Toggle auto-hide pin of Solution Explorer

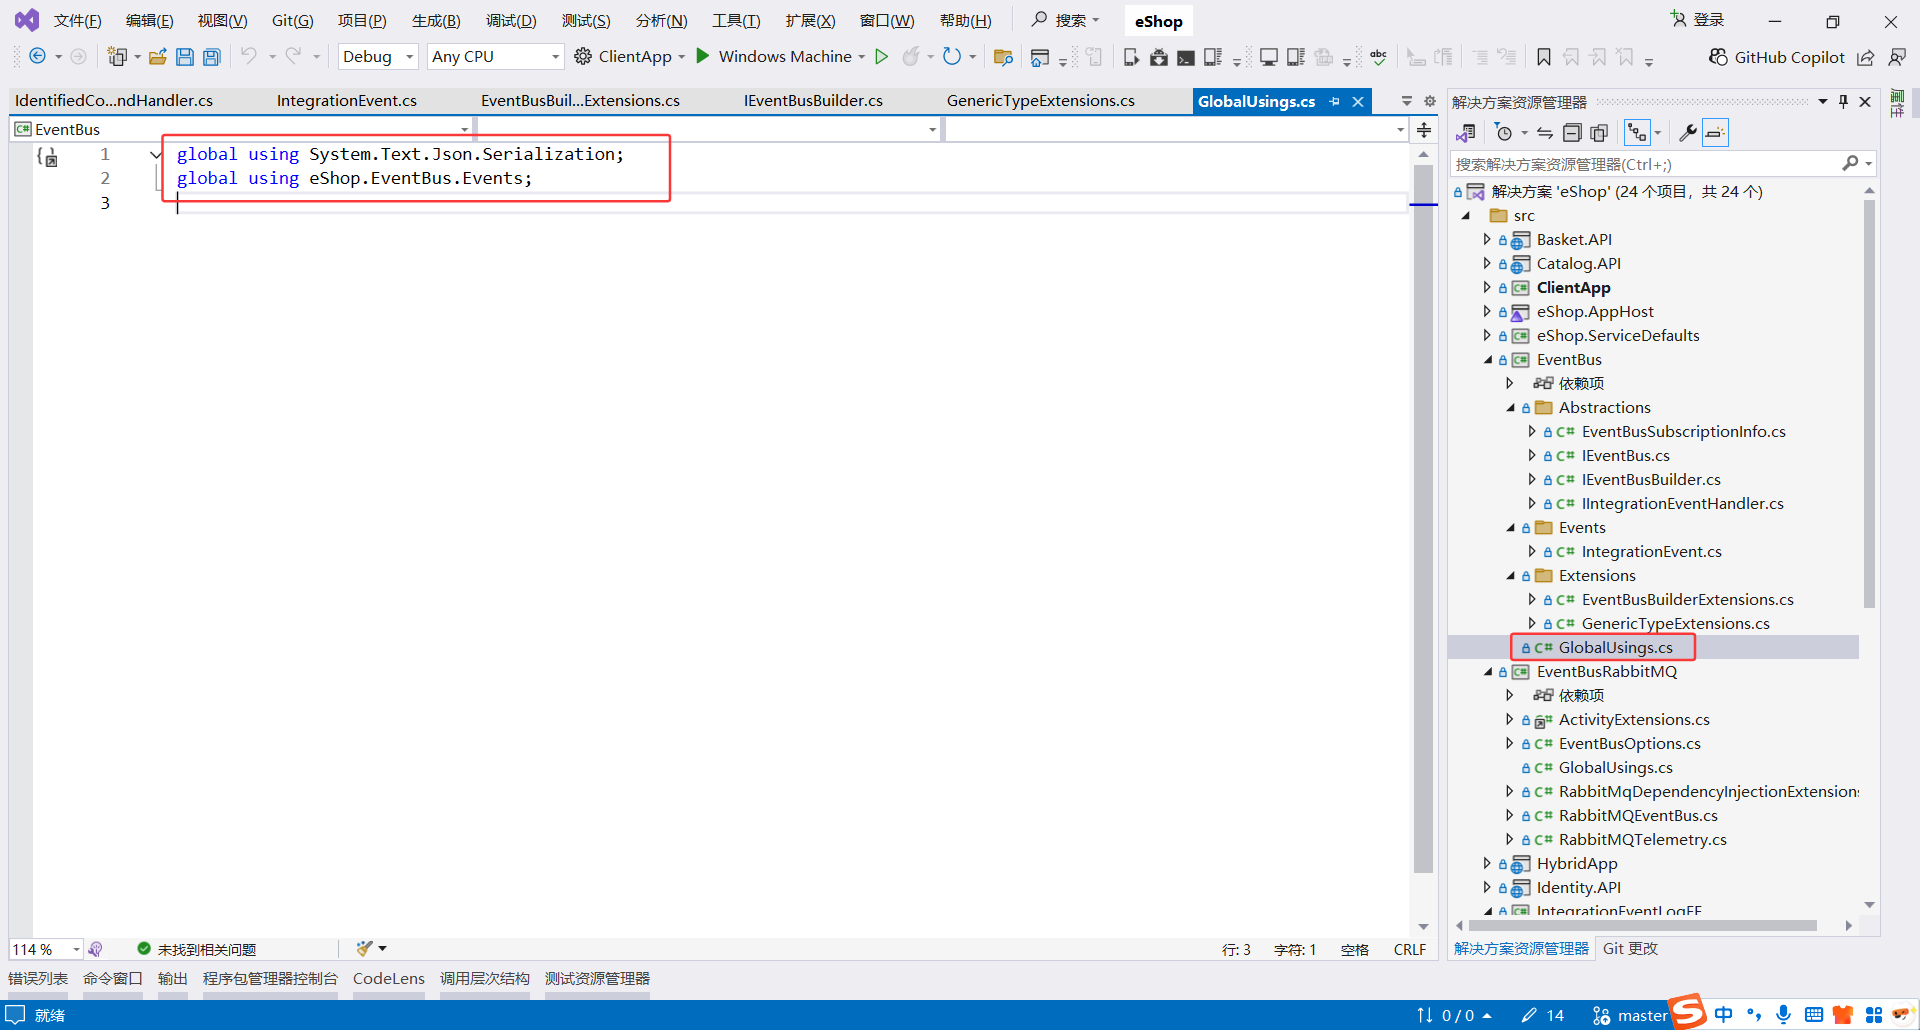1843,102
